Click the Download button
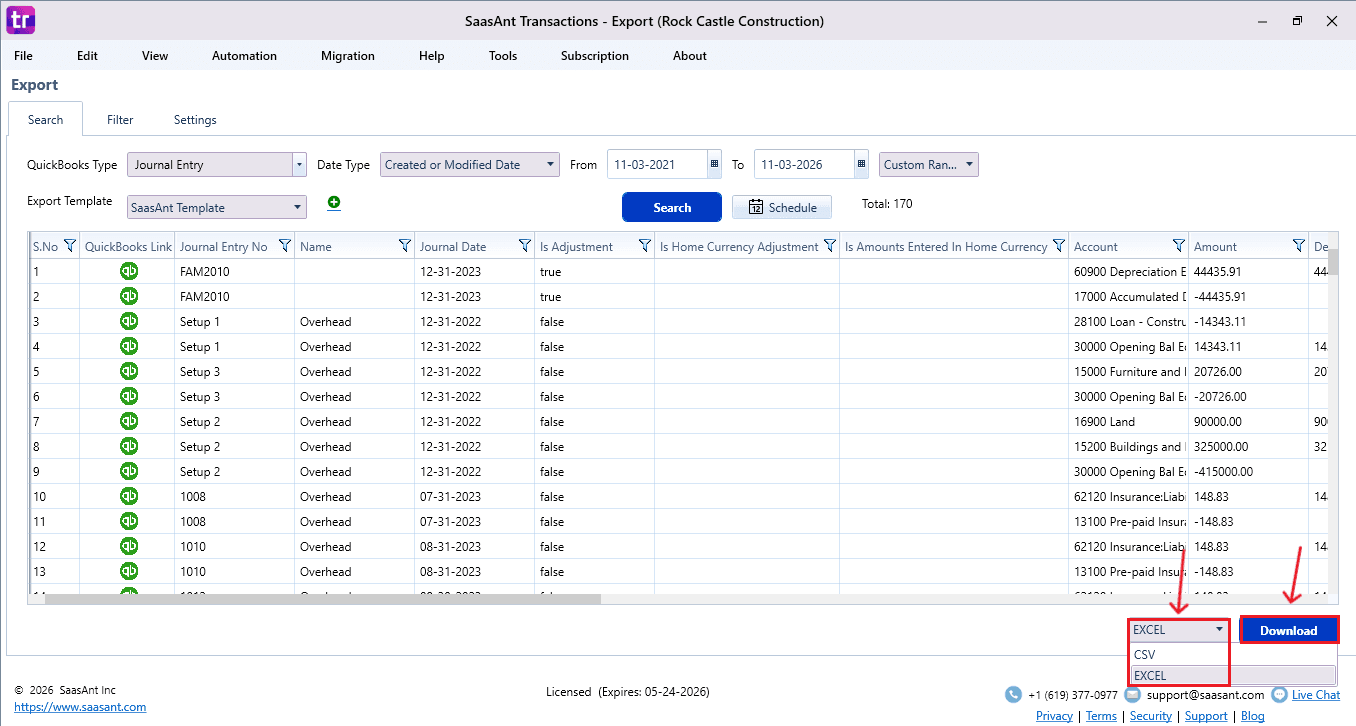 (1288, 630)
